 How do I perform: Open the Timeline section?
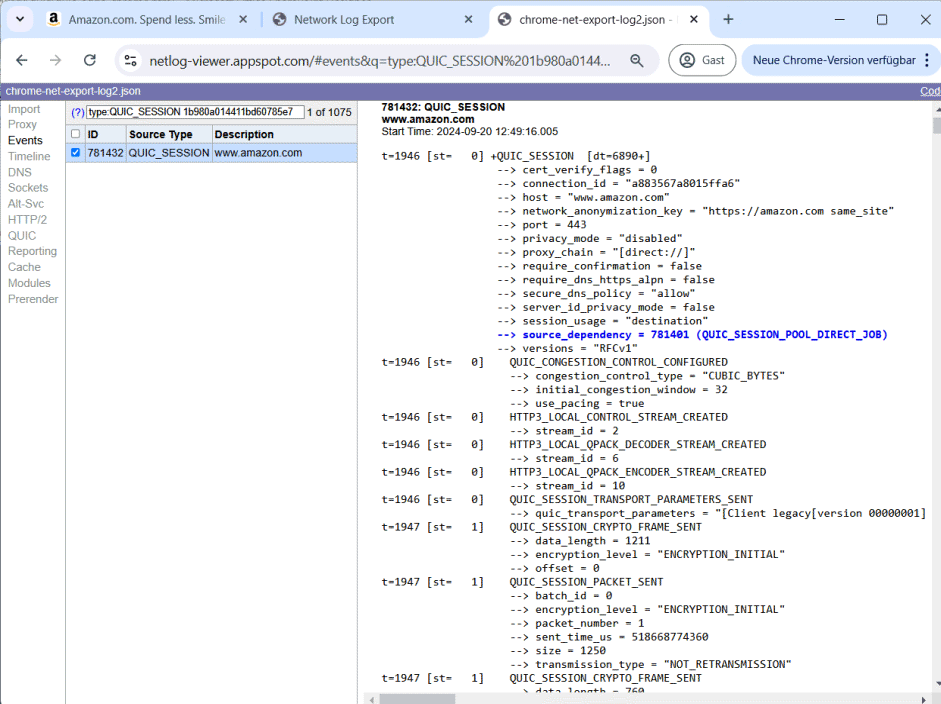29,156
